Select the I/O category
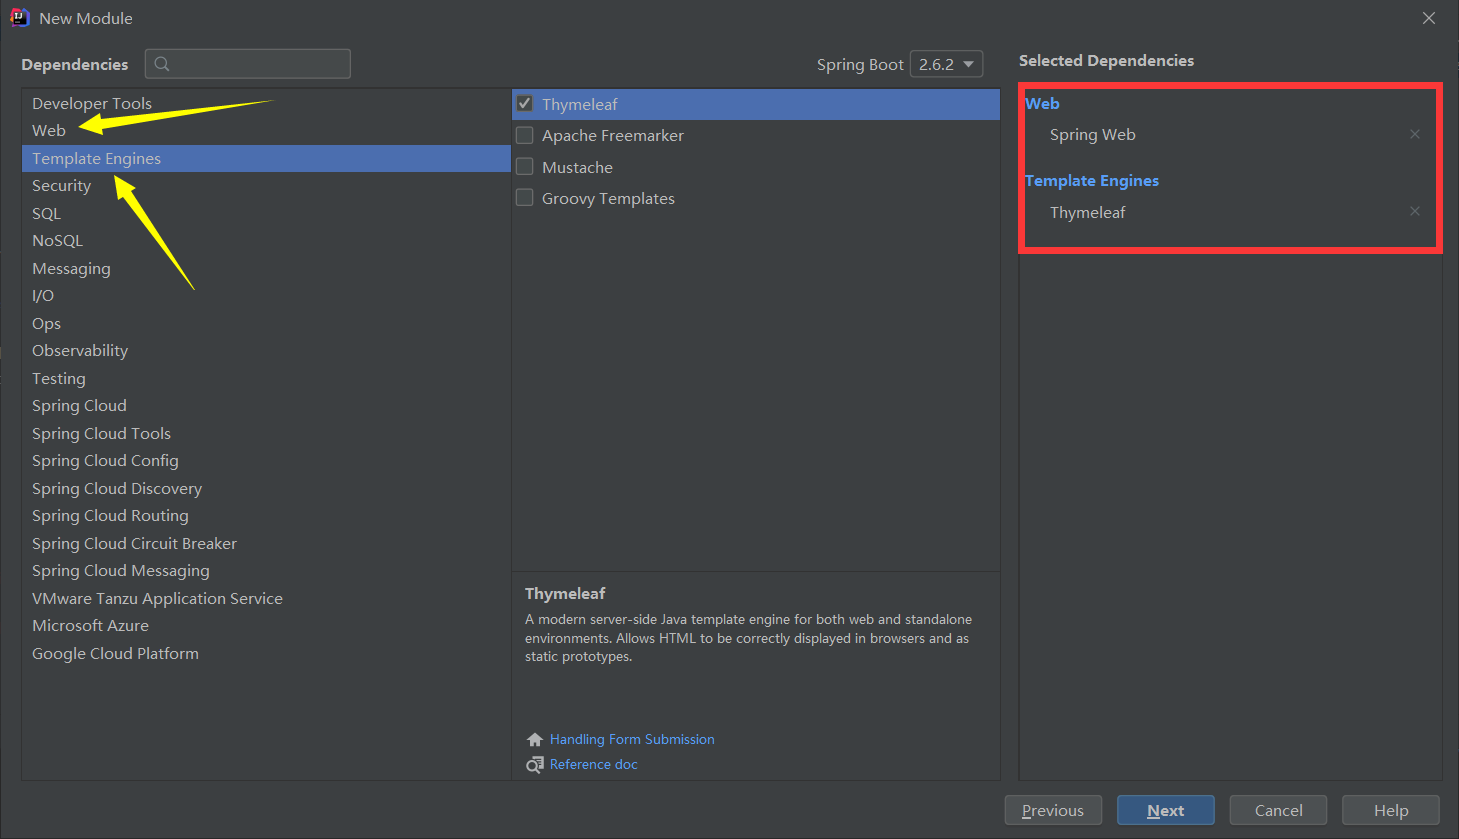Viewport: 1459px width, 839px height. click(x=266, y=296)
